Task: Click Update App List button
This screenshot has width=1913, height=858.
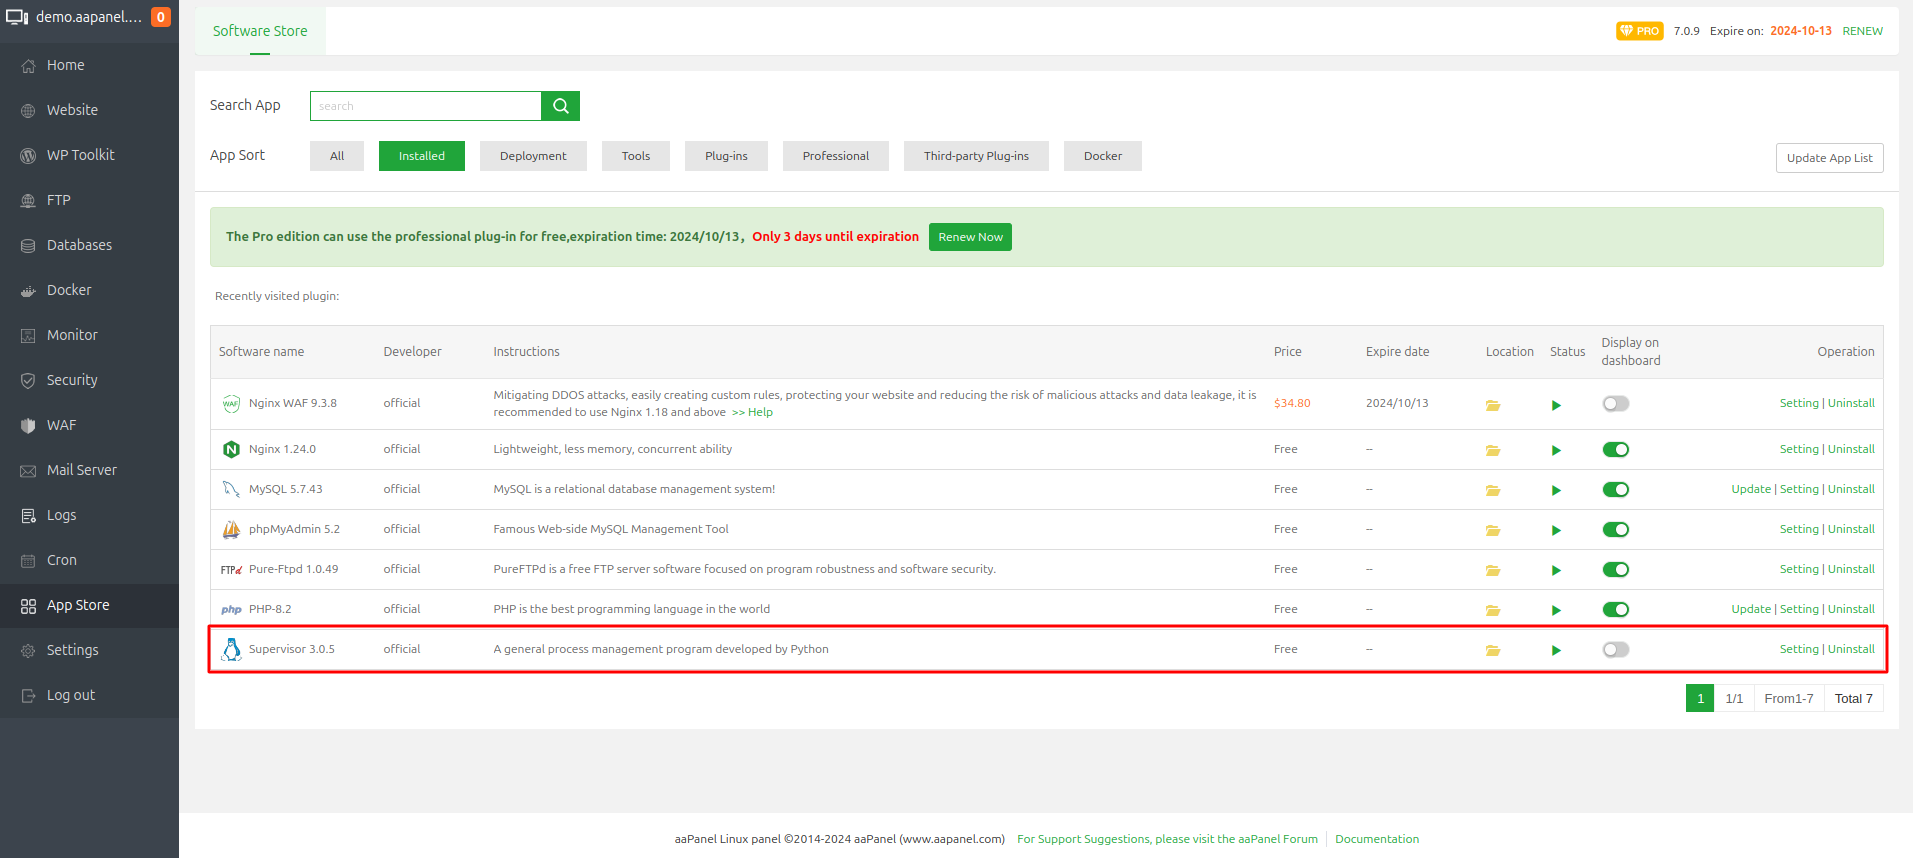Action: (x=1828, y=158)
